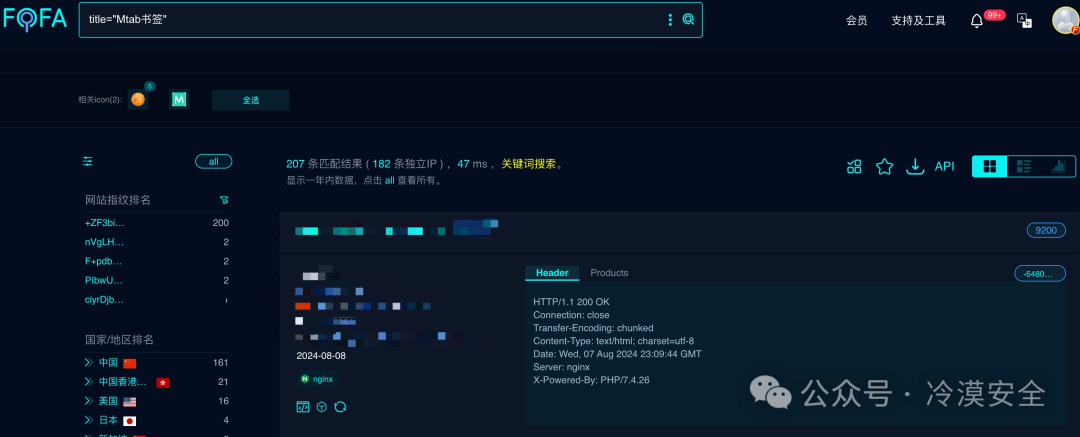The image size is (1080, 437).
Task: Expand the 中国香港 region row
Action: click(x=89, y=382)
